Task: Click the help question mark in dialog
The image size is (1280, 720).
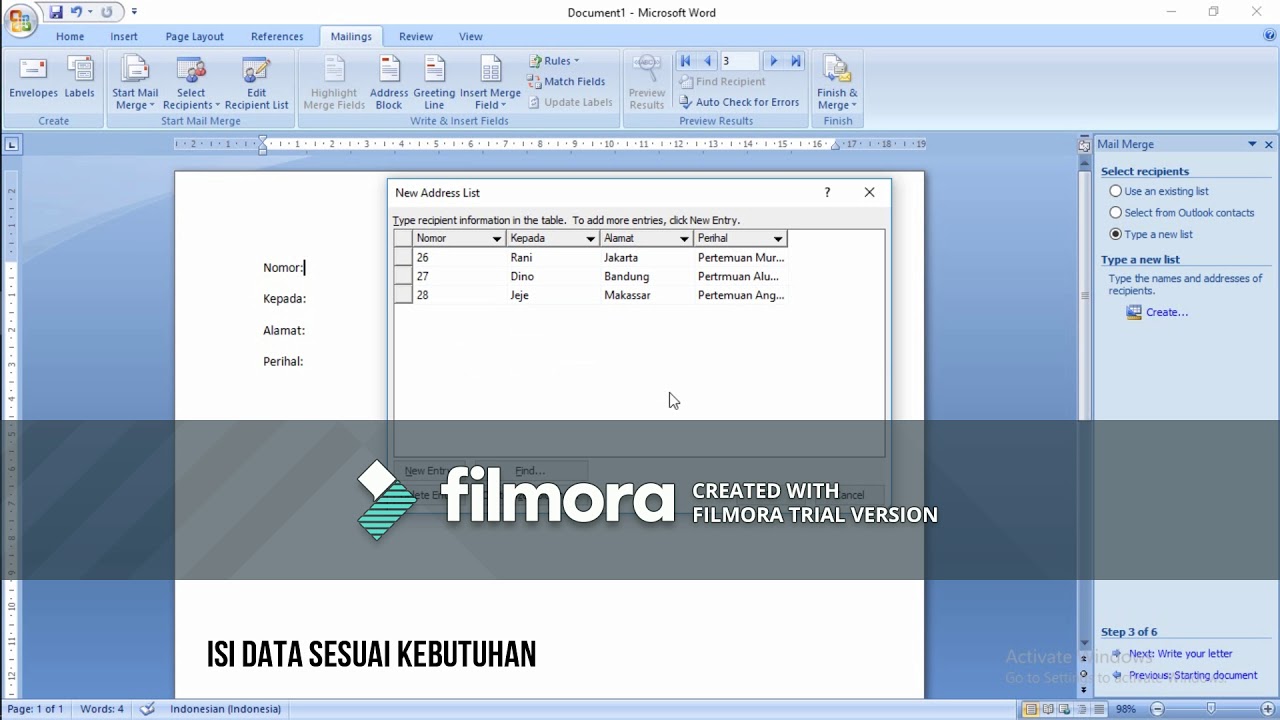Action: (x=827, y=192)
